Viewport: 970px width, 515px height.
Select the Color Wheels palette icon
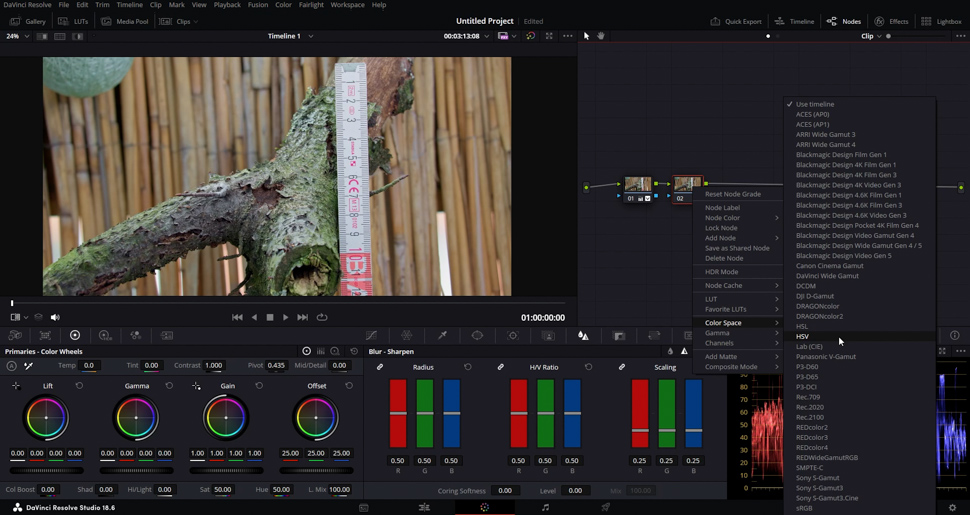coord(75,335)
